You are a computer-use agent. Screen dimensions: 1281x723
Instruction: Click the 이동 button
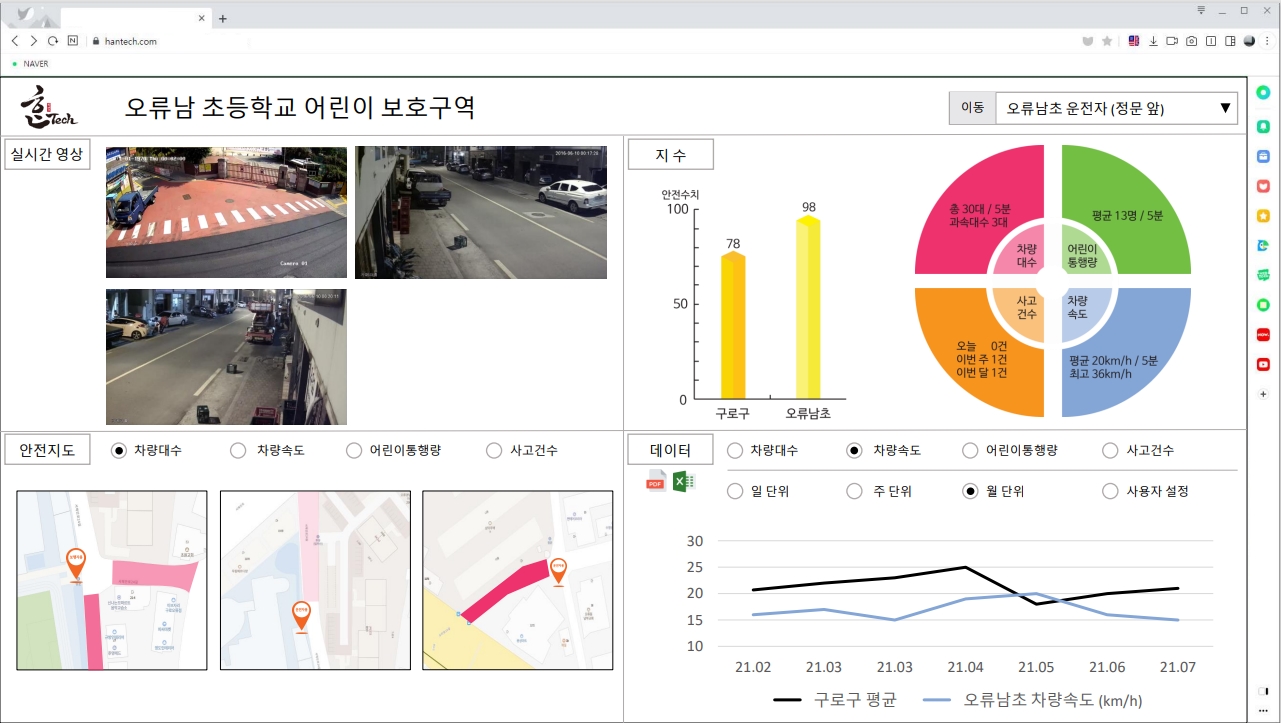point(972,108)
